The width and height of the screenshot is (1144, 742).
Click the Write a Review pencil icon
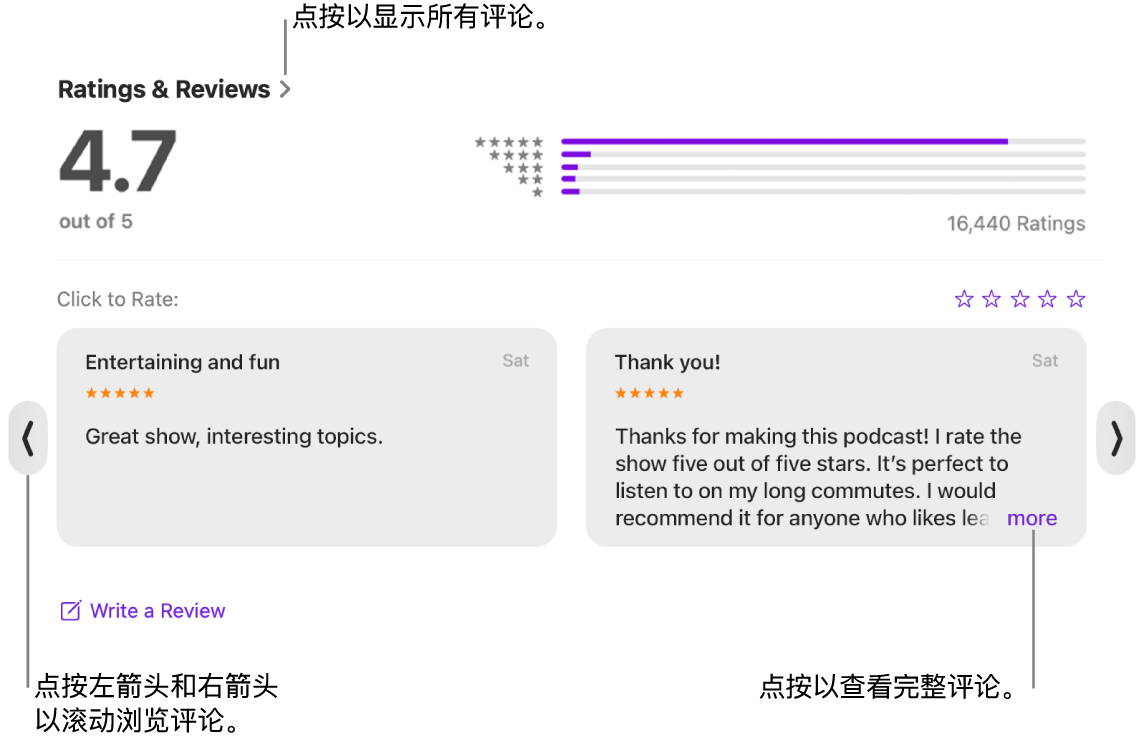[71, 611]
